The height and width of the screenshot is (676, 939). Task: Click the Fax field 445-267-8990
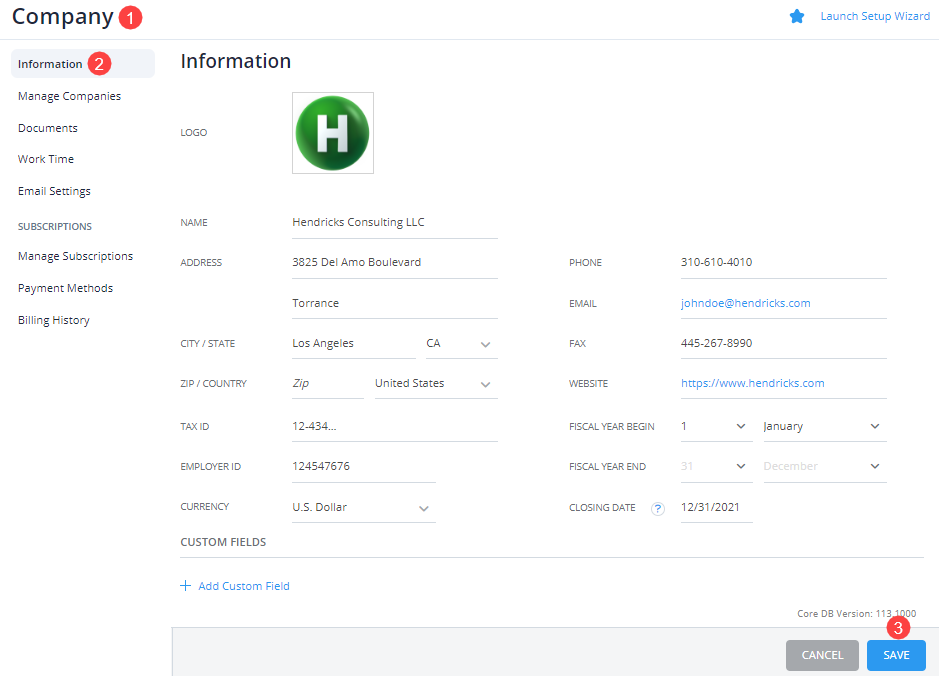coord(783,344)
